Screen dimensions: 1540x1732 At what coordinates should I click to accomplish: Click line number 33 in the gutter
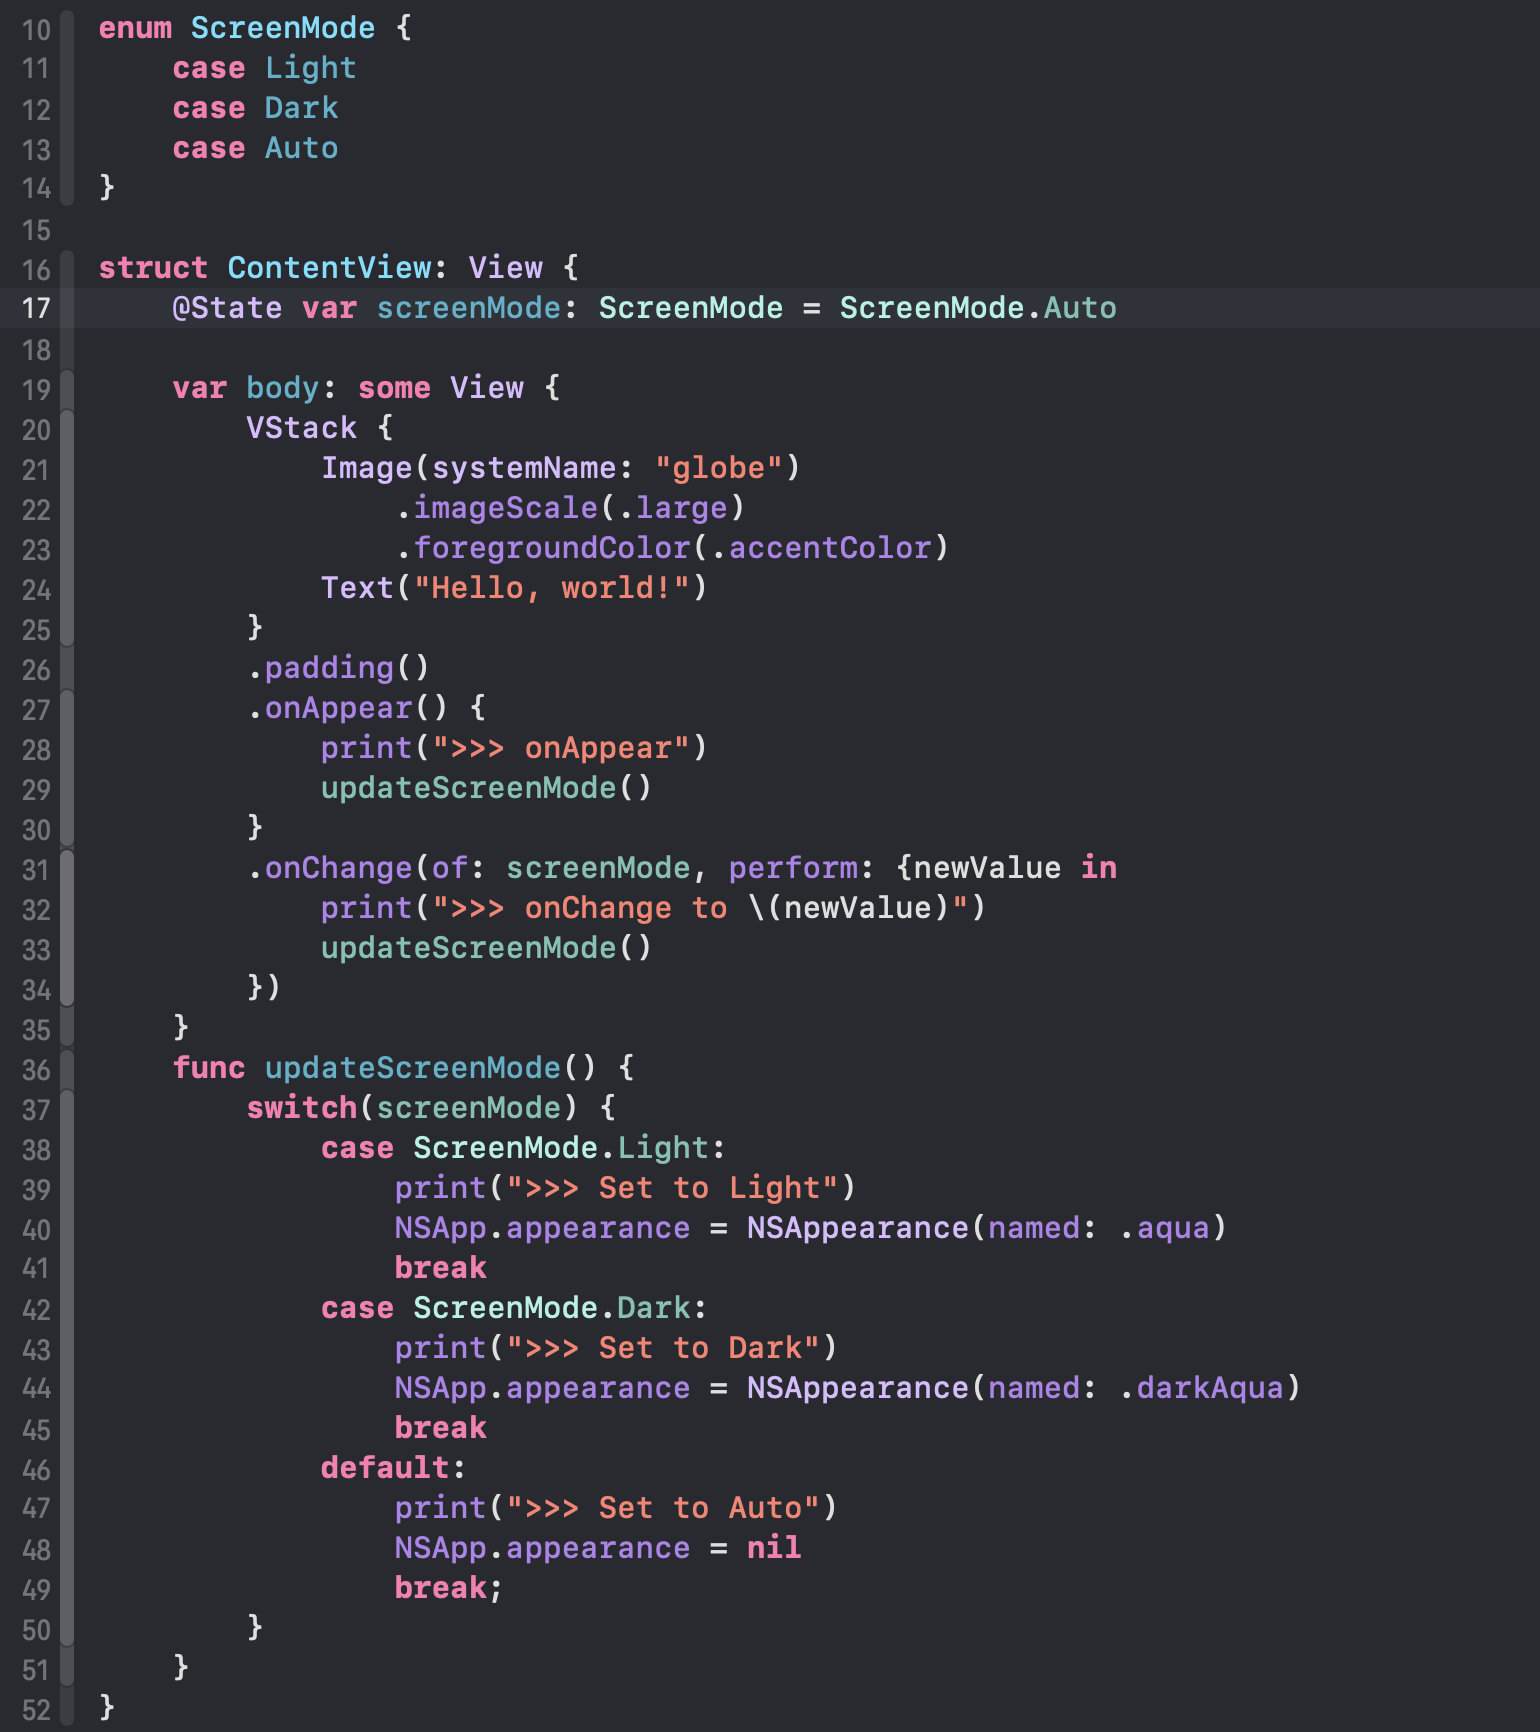pyautogui.click(x=36, y=949)
